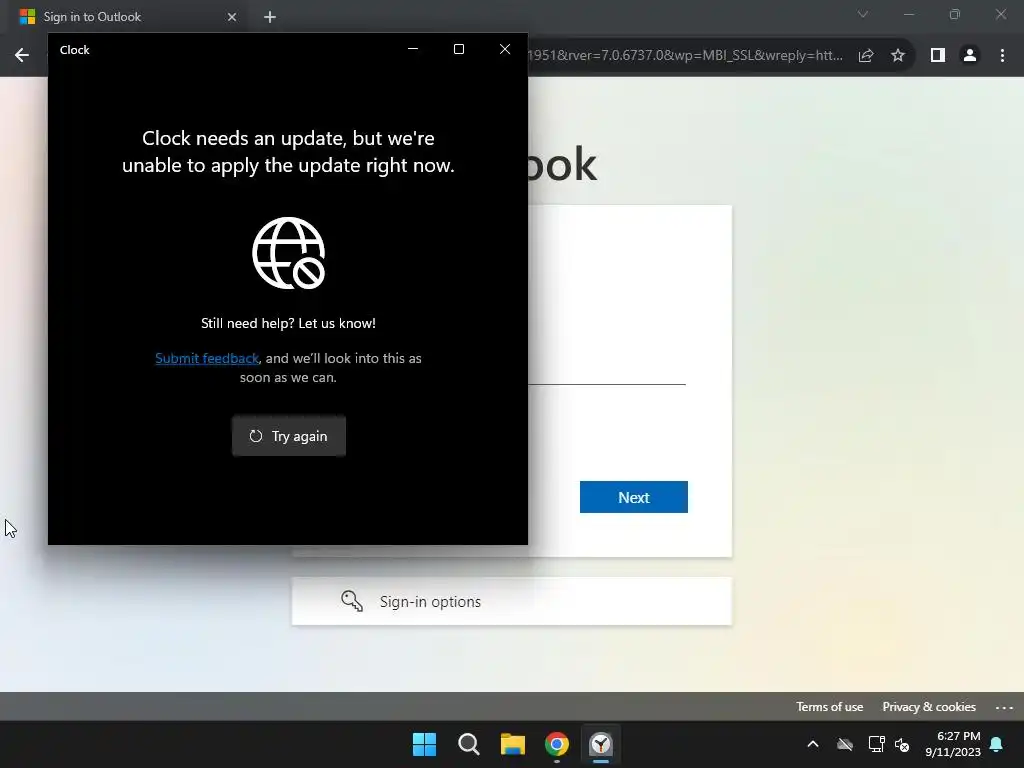Click the key icon beside Sign-in options
This screenshot has width=1024, height=768.
point(352,601)
